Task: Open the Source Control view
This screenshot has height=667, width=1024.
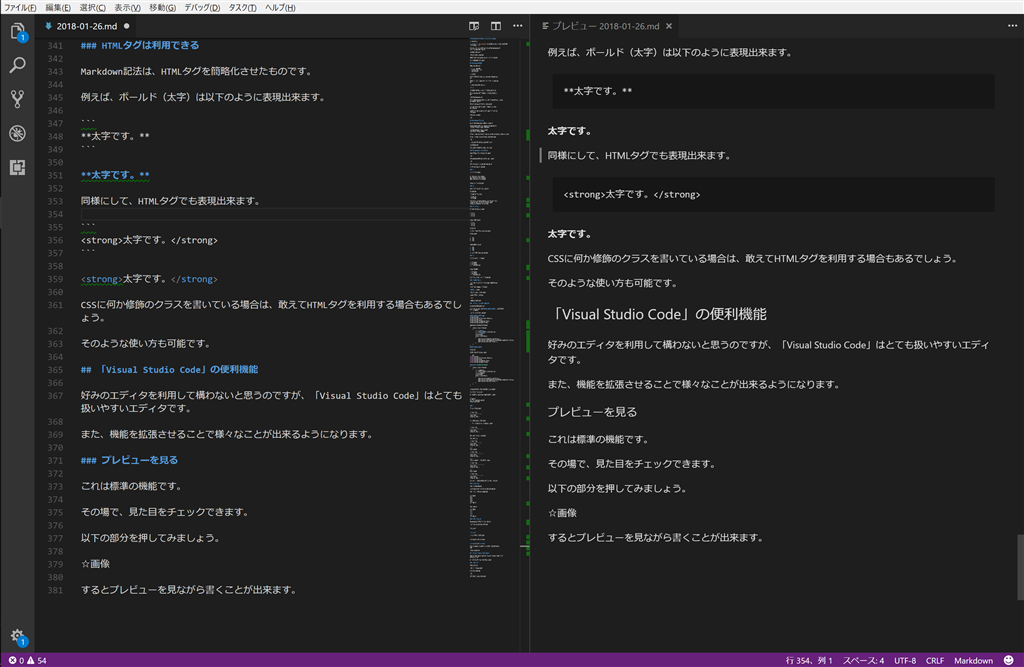Action: [x=16, y=97]
